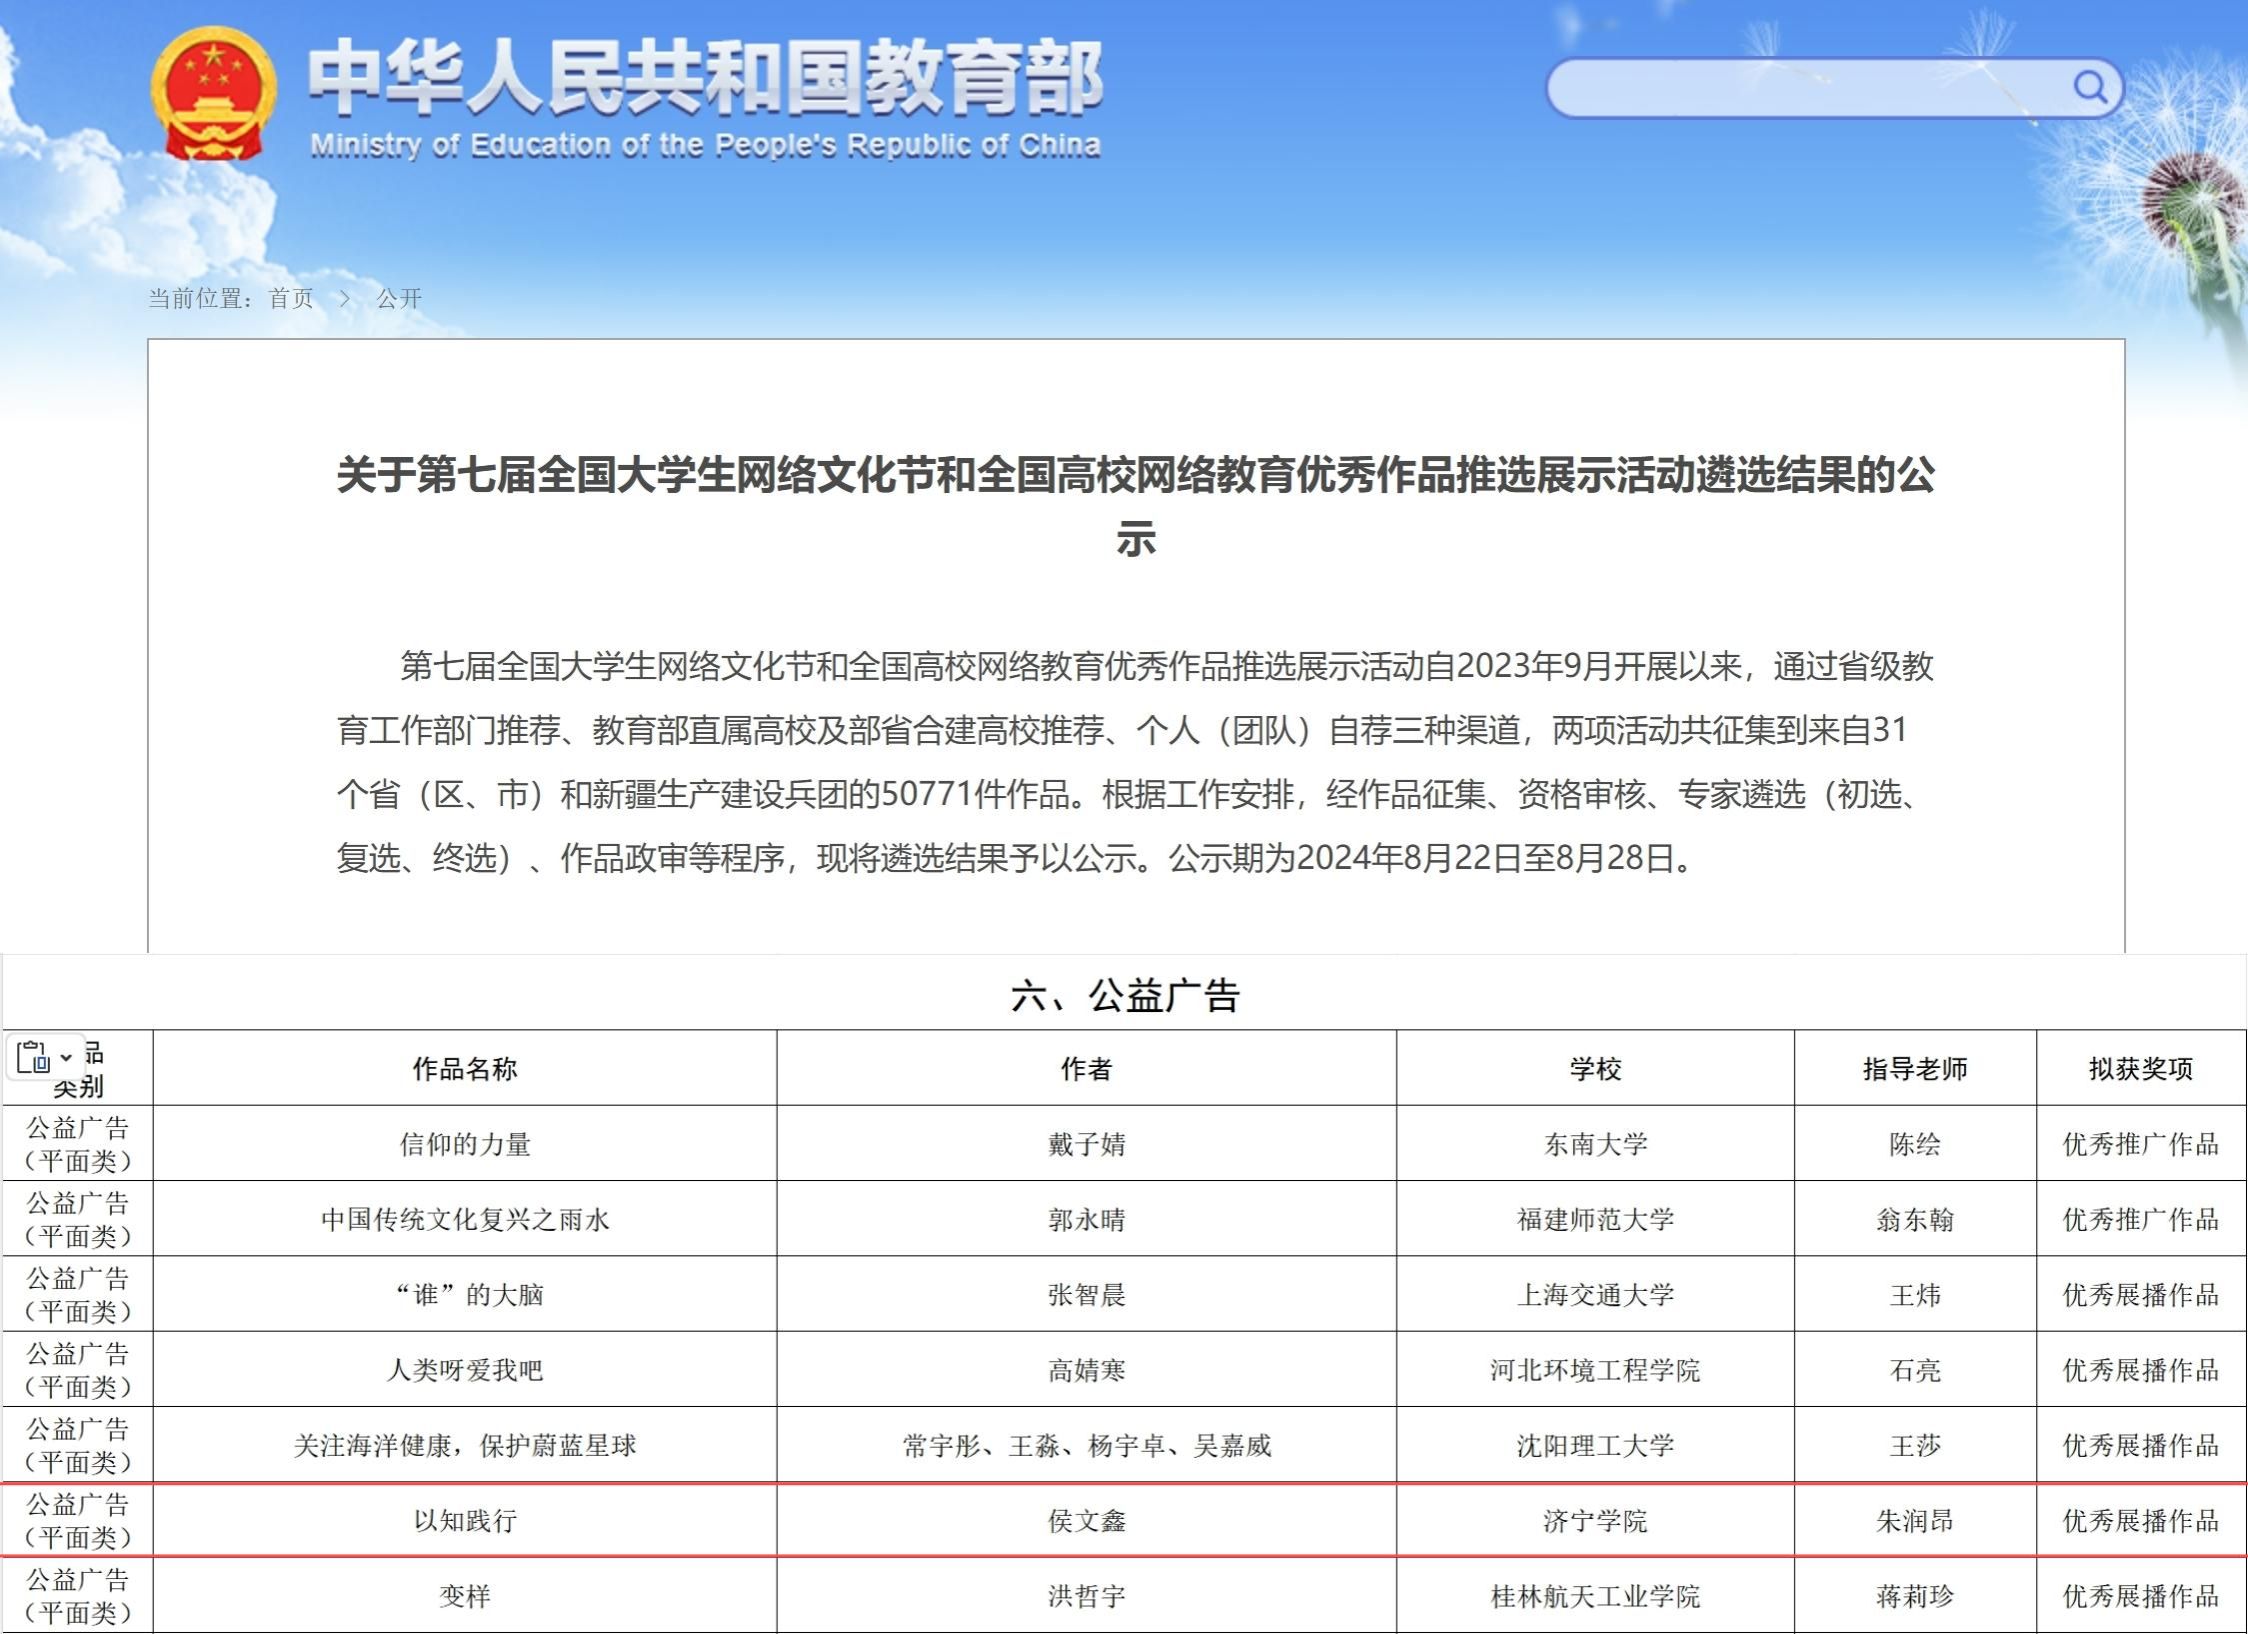
Task: Click the 六、公益广告 section heading
Action: point(1125,996)
